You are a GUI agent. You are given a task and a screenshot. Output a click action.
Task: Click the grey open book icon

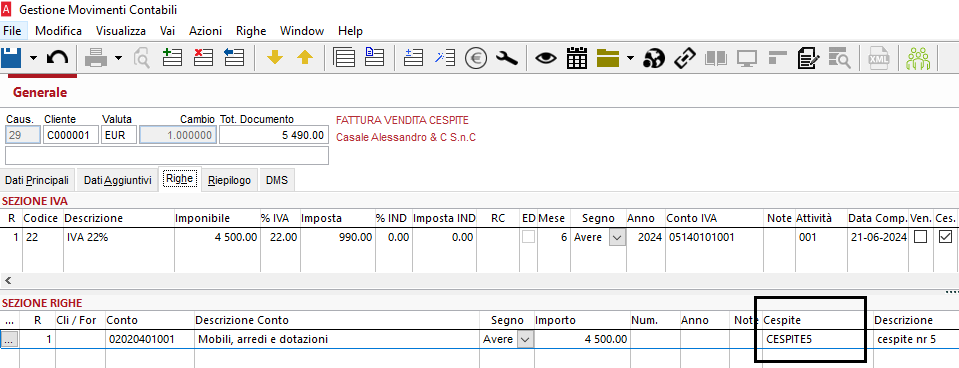[716, 59]
